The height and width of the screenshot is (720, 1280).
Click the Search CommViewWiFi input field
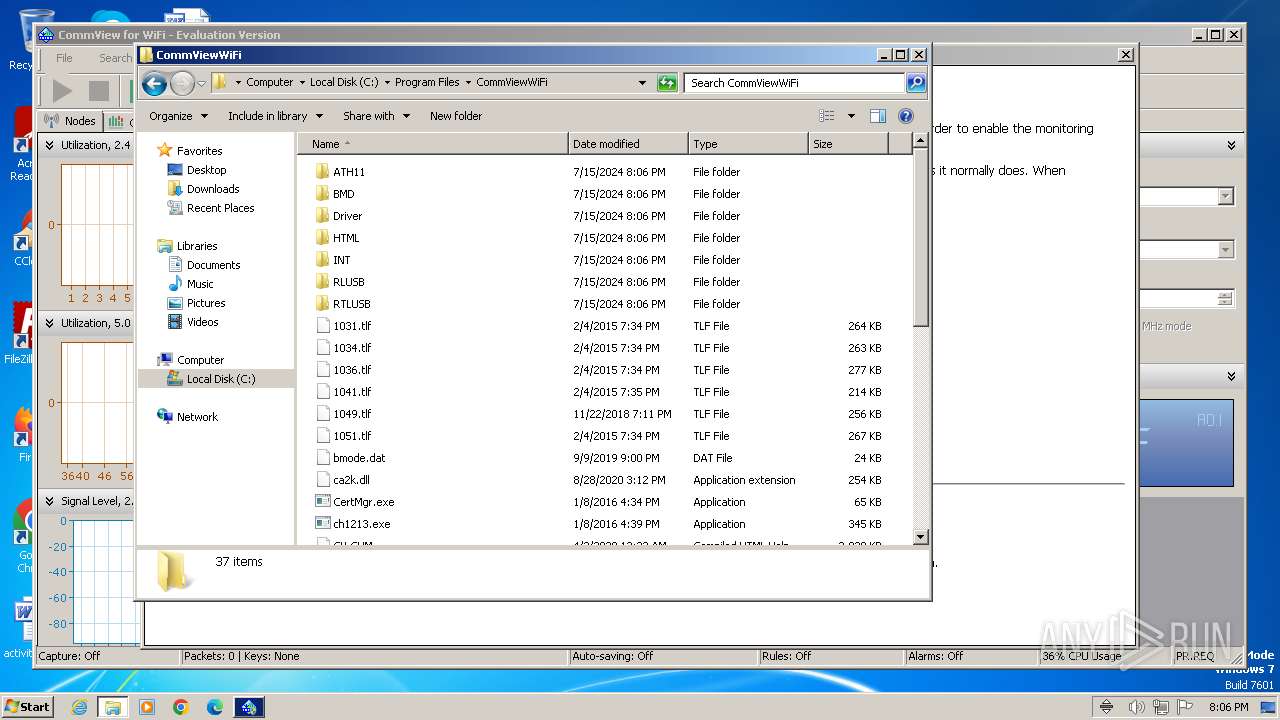click(x=795, y=83)
